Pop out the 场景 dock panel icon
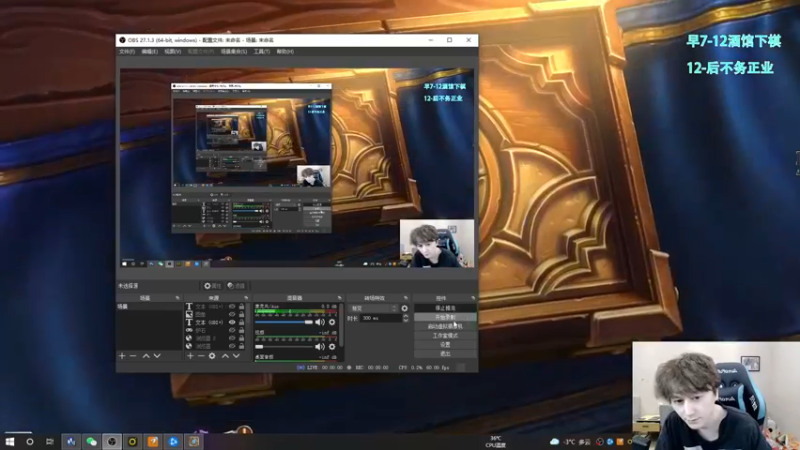The image size is (800, 450). [x=178, y=297]
